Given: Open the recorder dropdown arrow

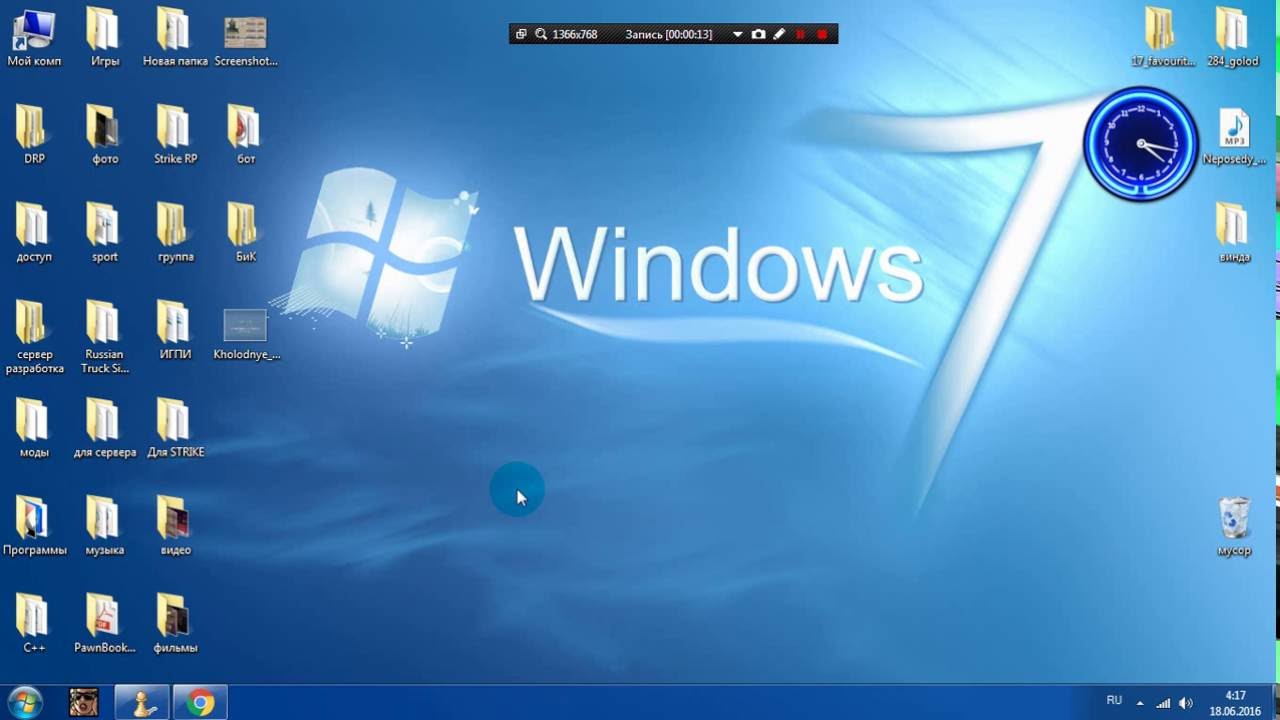Looking at the screenshot, I should click(738, 34).
